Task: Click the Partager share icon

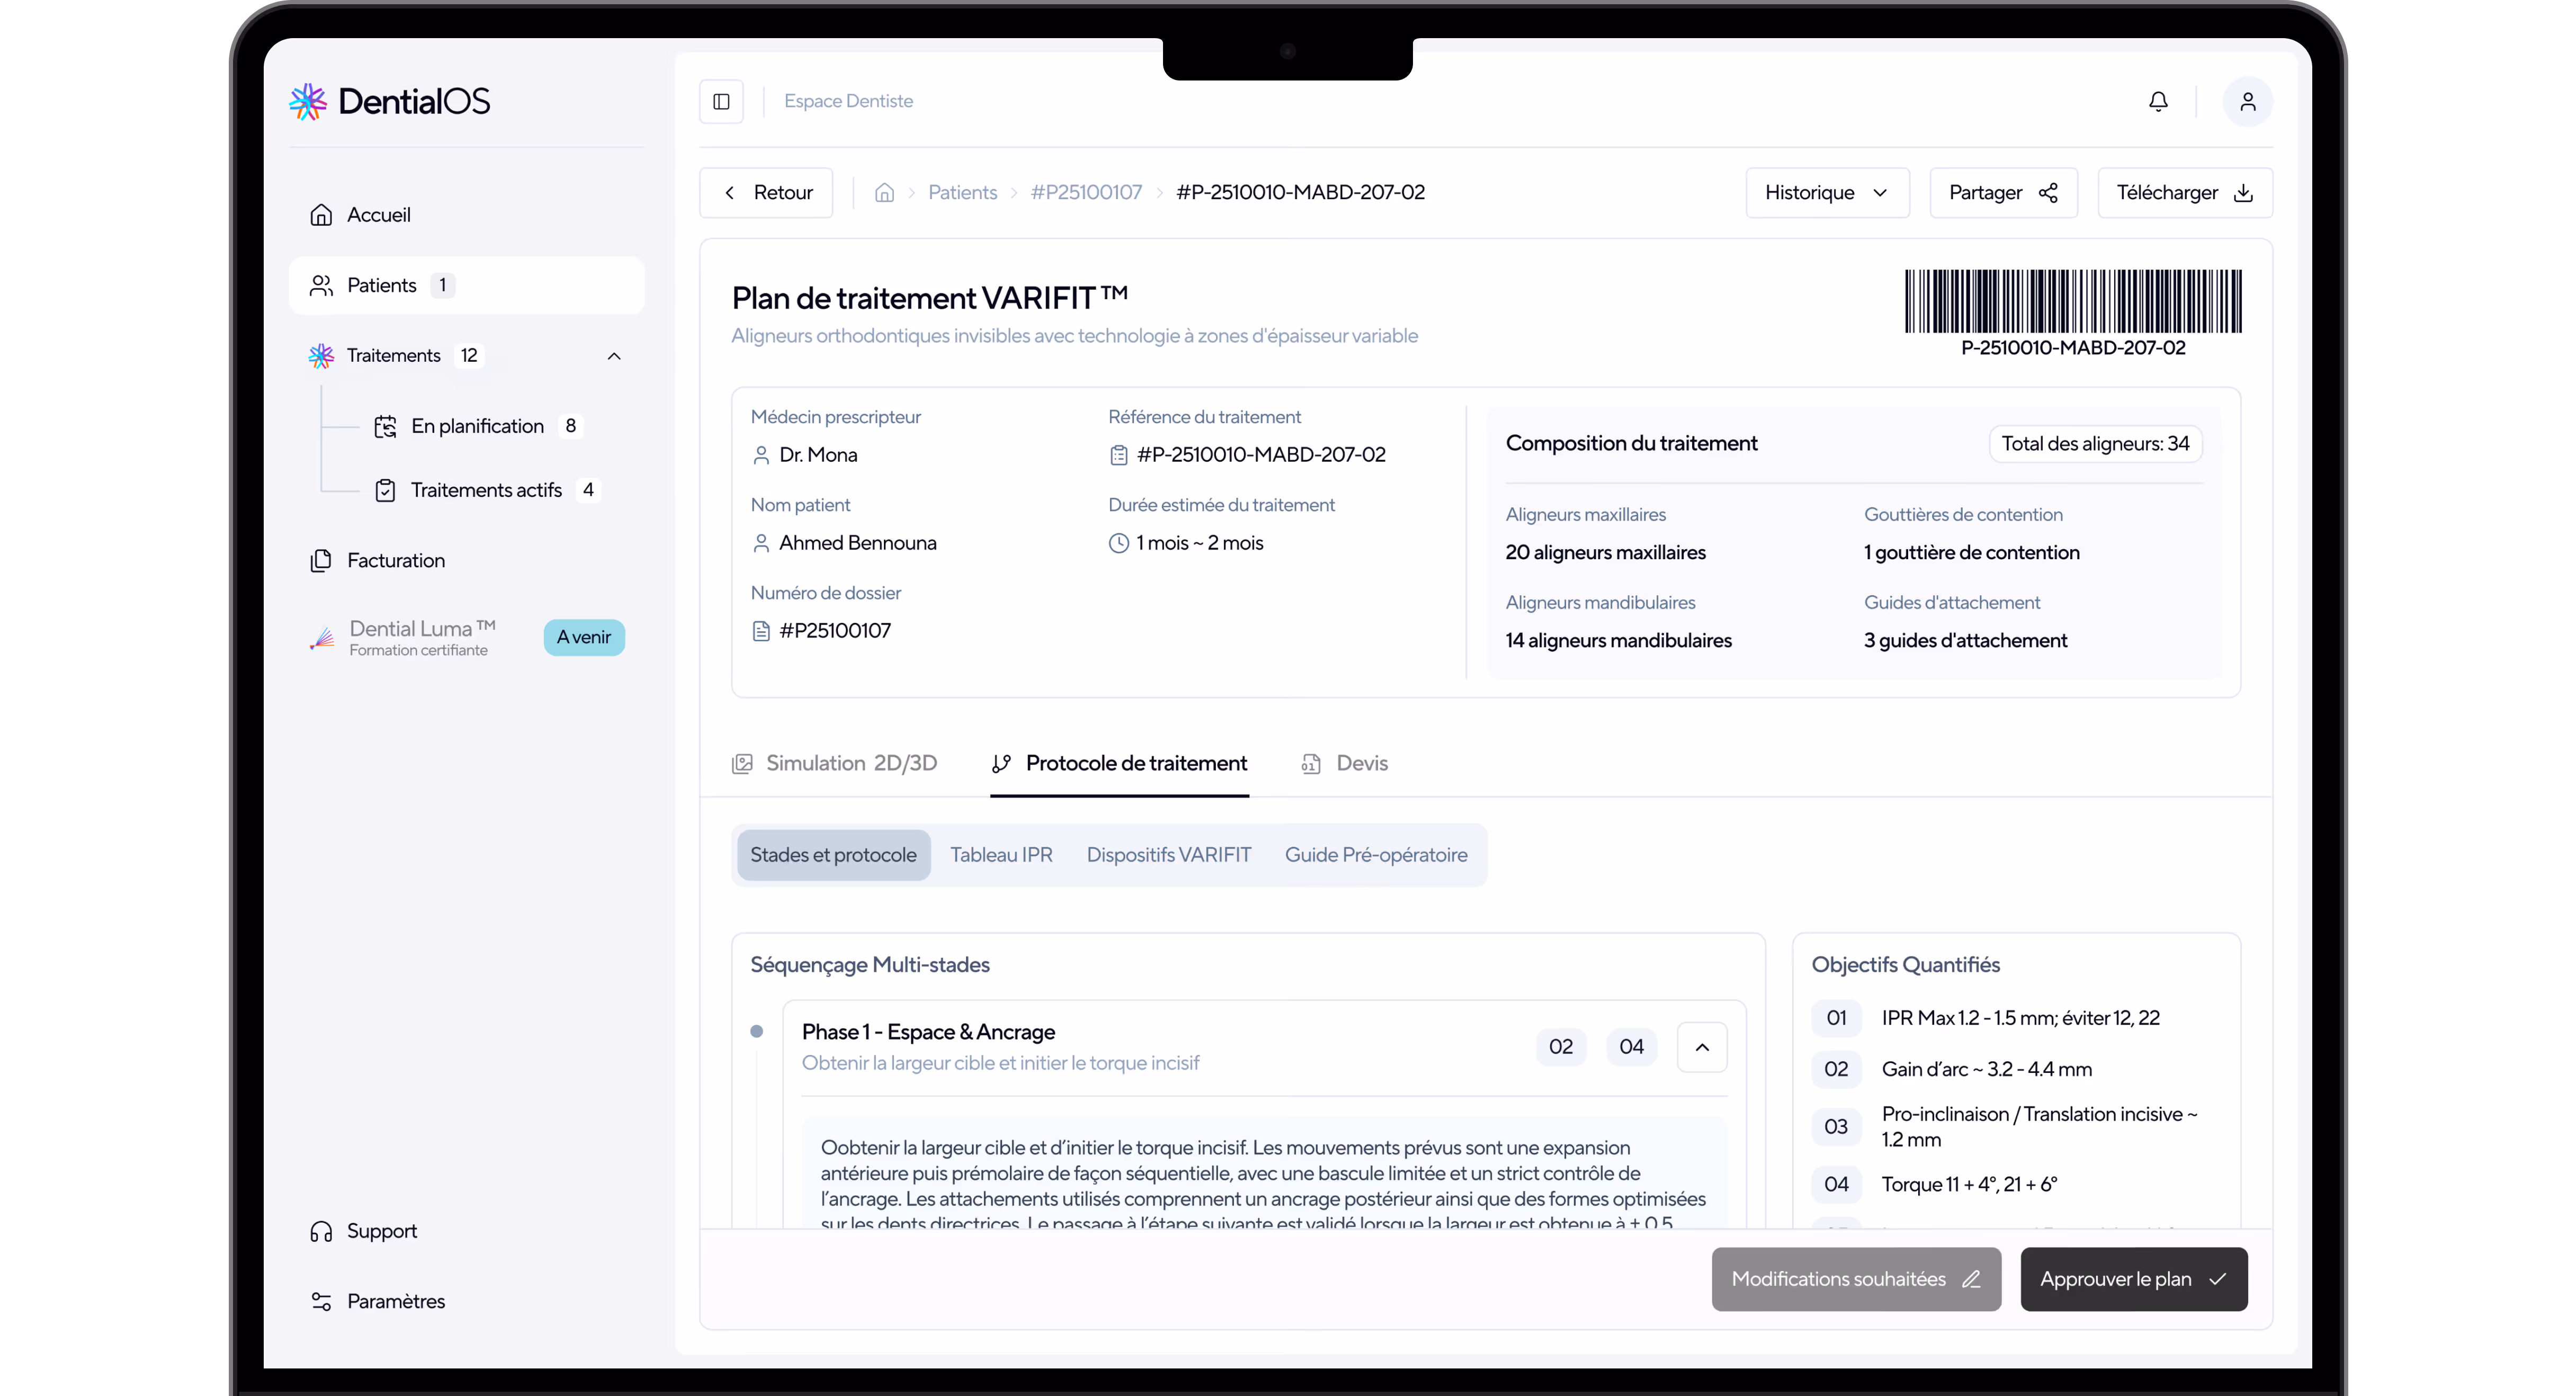Action: [2047, 193]
